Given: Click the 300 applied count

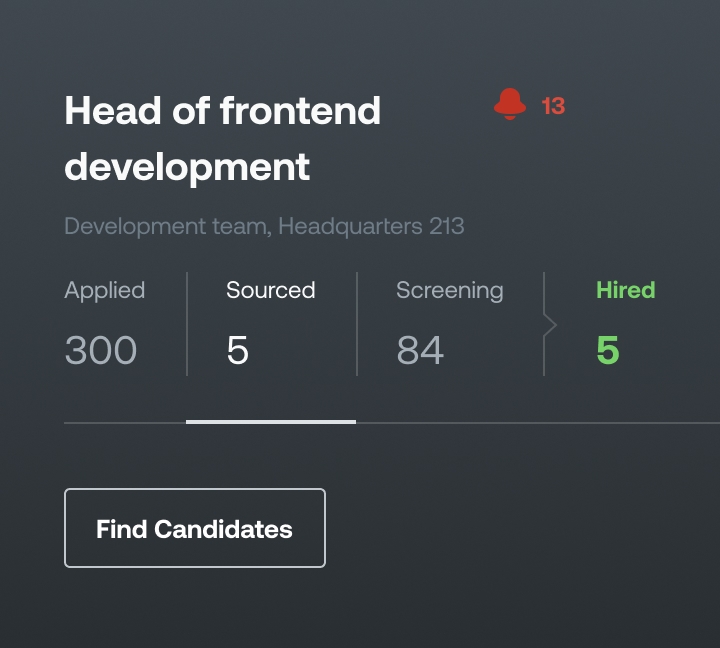Looking at the screenshot, I should pyautogui.click(x=101, y=351).
